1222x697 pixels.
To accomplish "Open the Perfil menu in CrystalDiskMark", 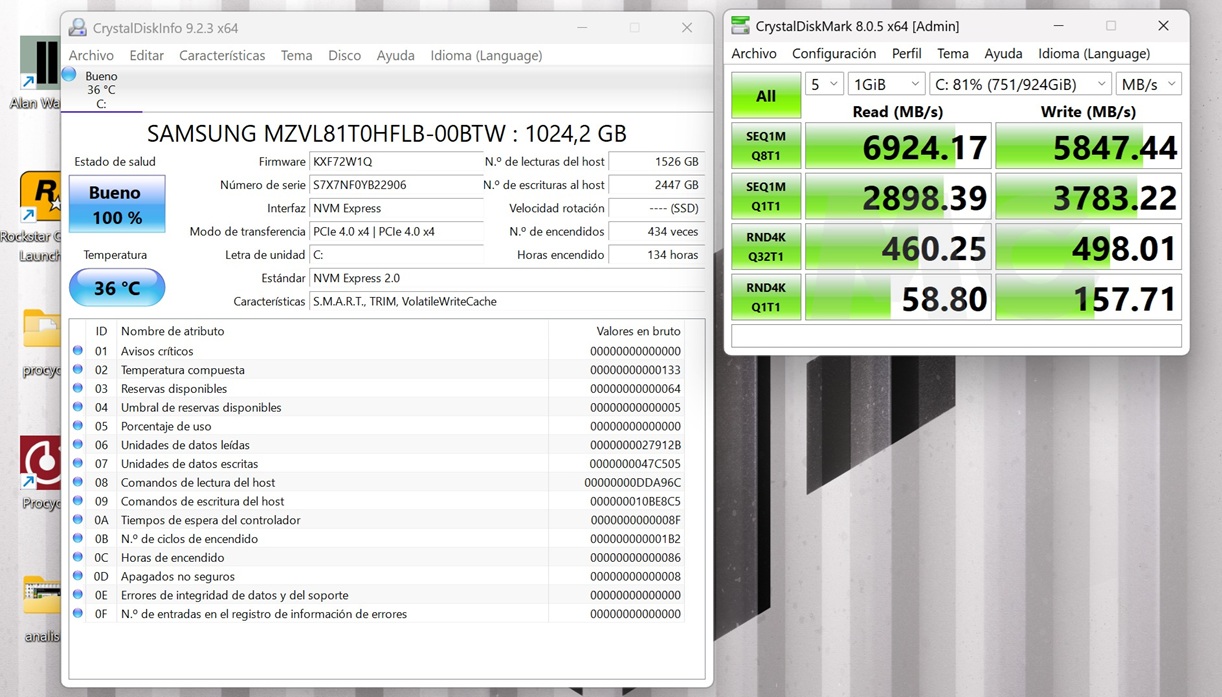I will (x=906, y=53).
